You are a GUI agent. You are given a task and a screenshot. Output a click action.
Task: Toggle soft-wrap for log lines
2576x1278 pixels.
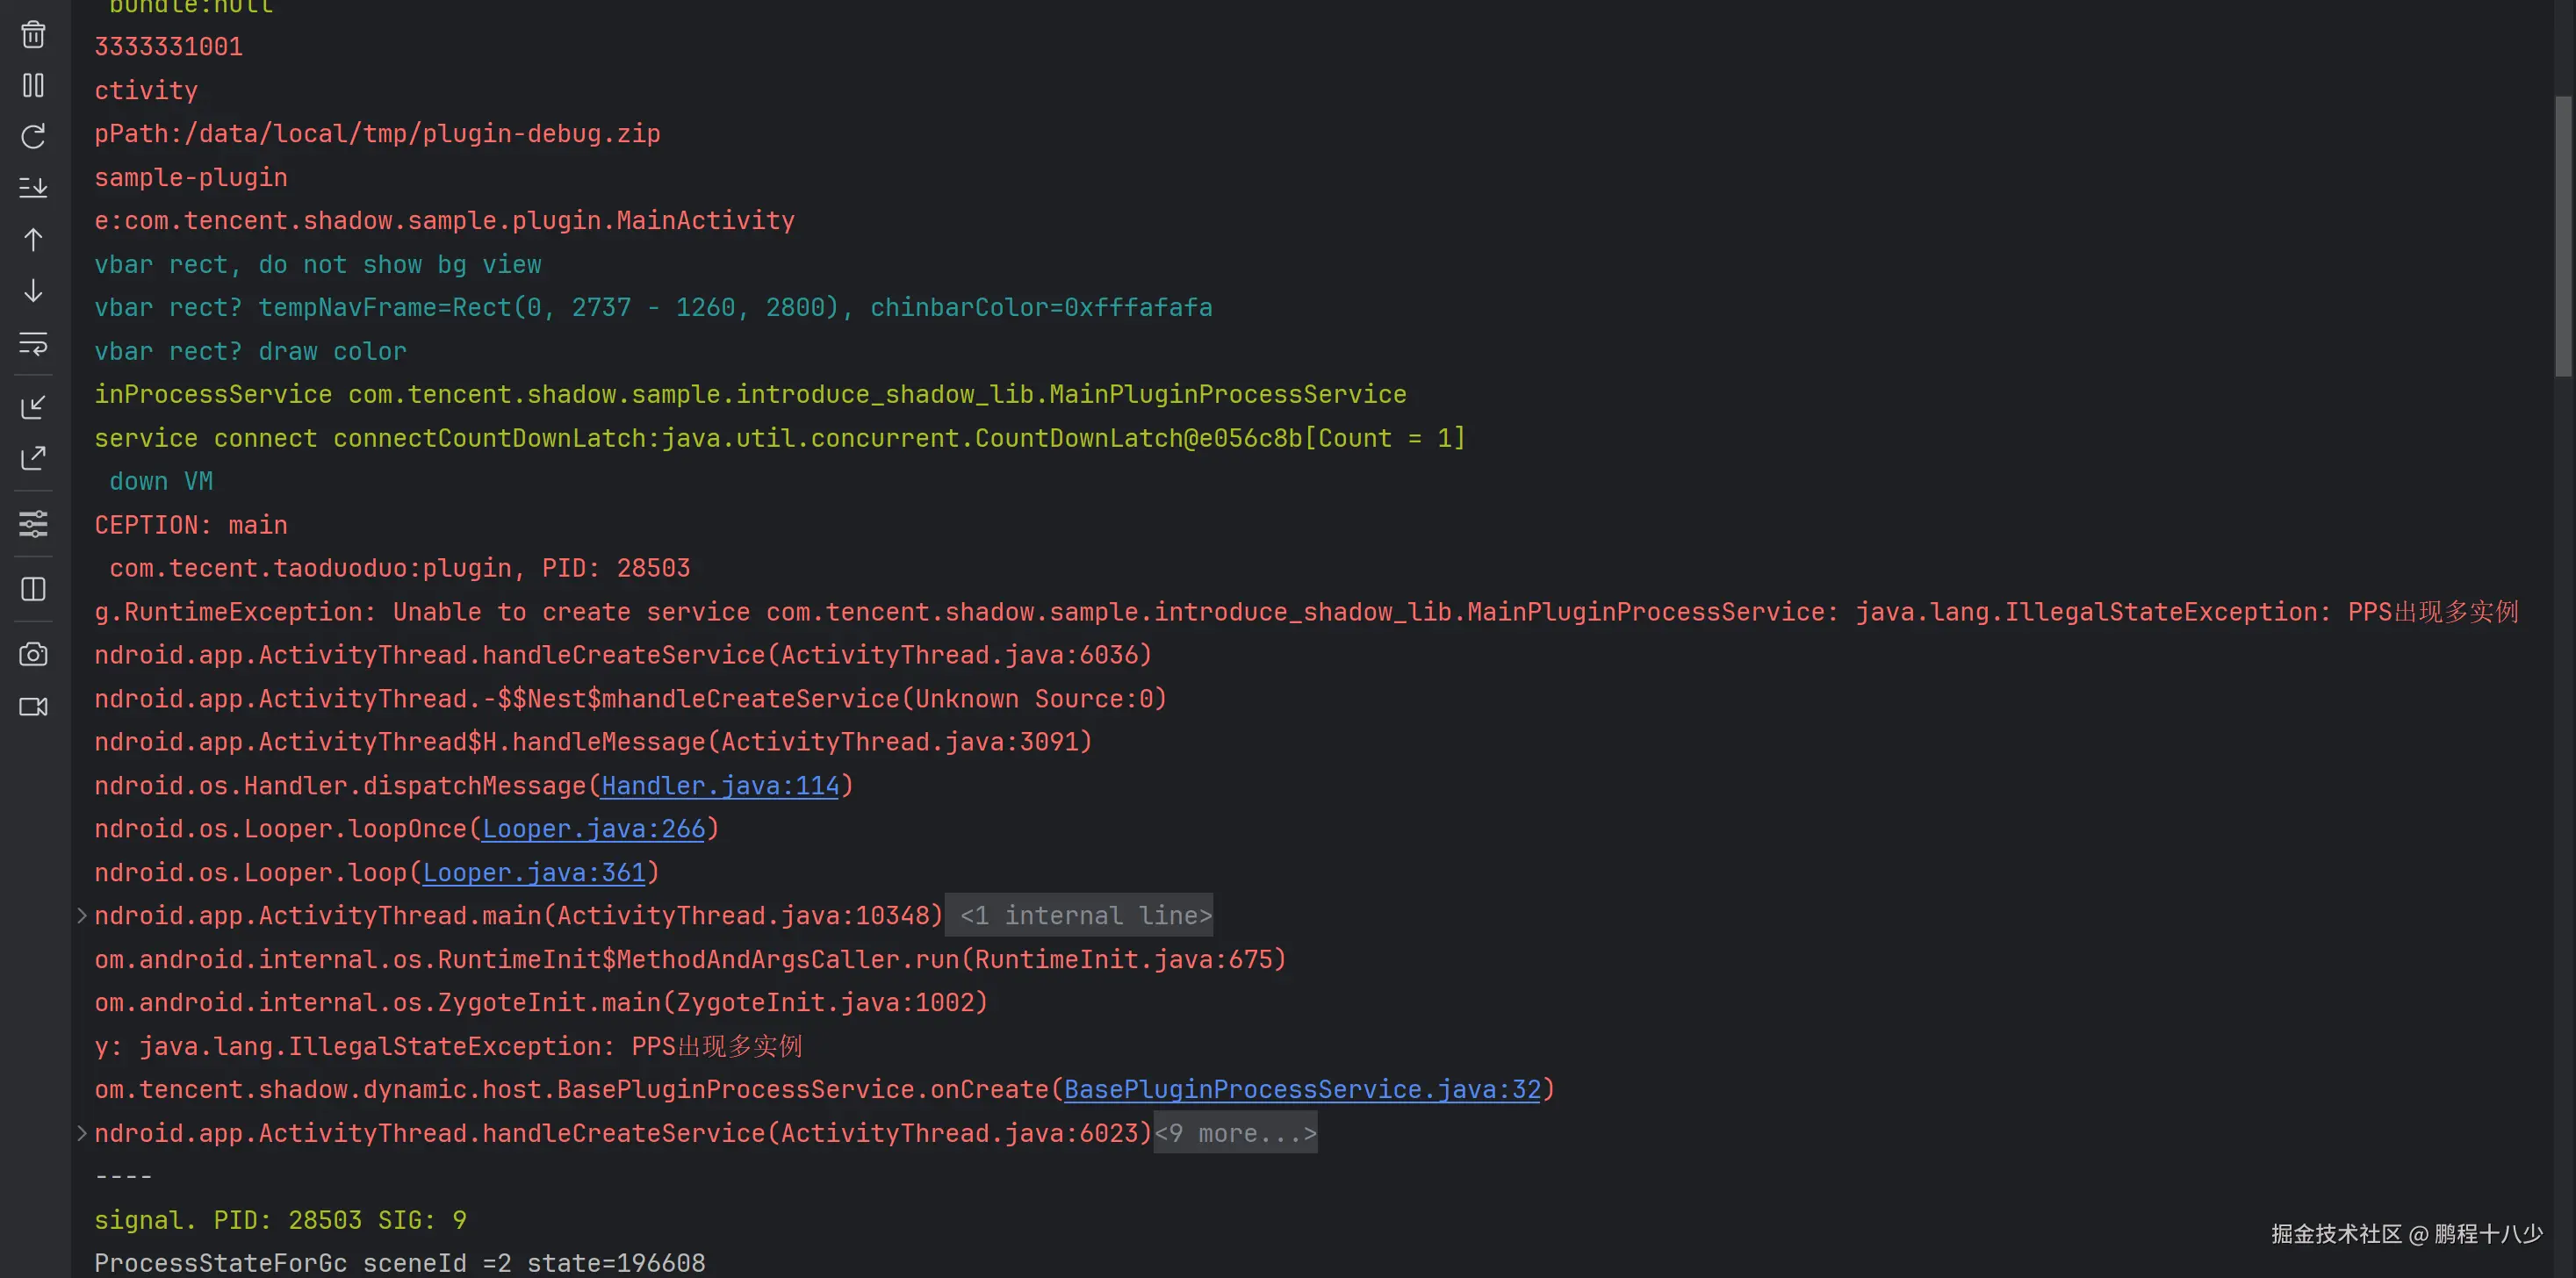pyautogui.click(x=33, y=344)
